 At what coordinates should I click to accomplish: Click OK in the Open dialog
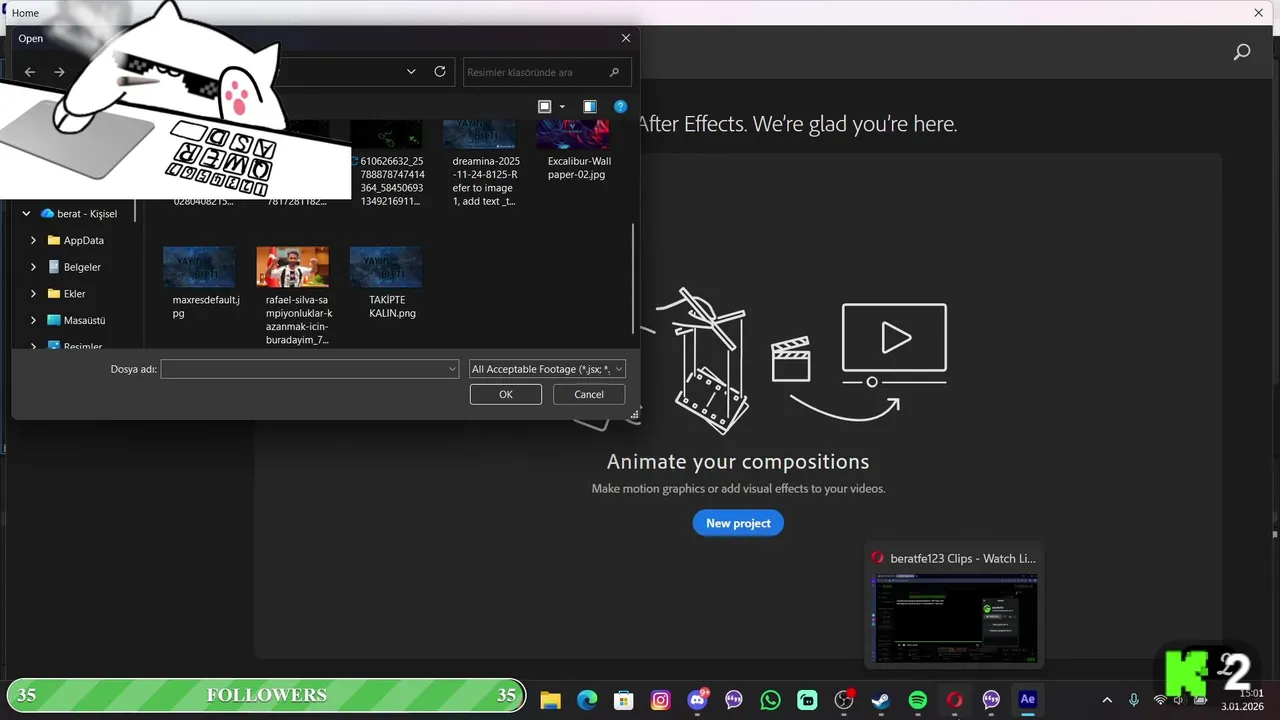(506, 395)
